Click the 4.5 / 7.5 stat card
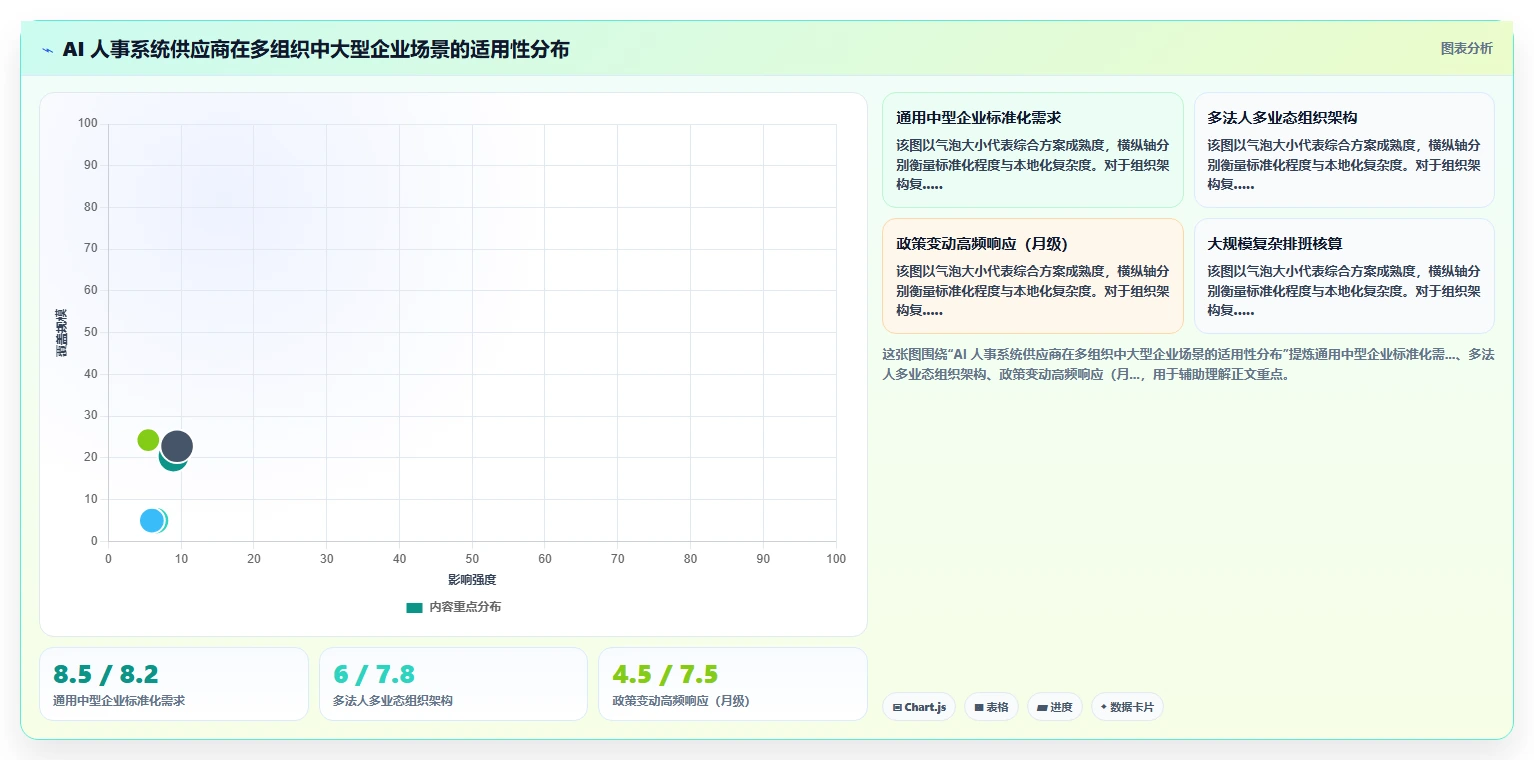This screenshot has width=1534, height=760. pyautogui.click(x=733, y=684)
